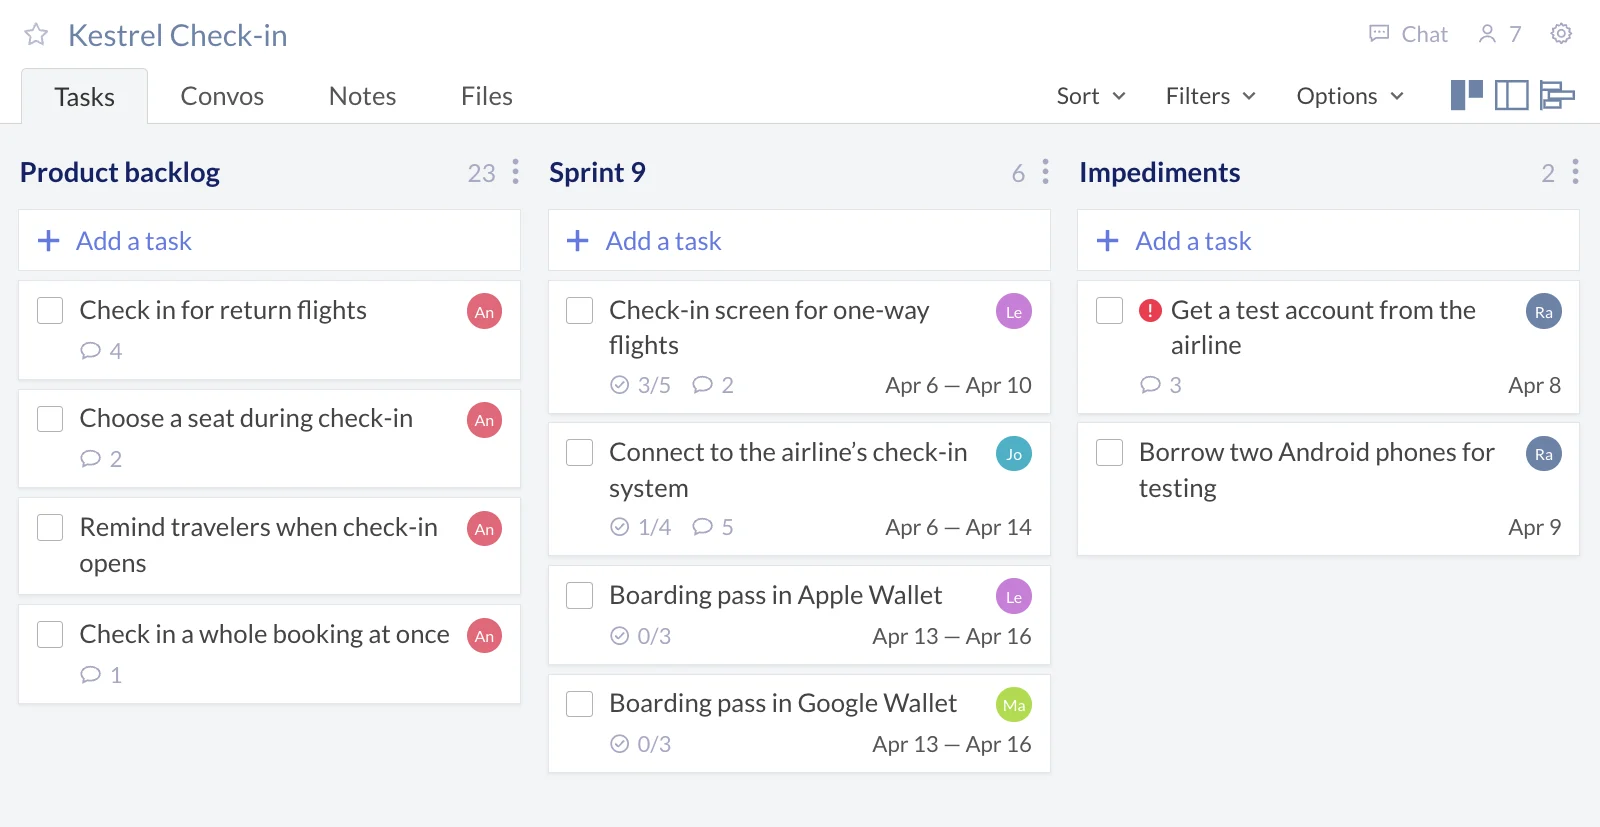Click the red alert icon on test account task
1600x827 pixels.
coord(1150,310)
